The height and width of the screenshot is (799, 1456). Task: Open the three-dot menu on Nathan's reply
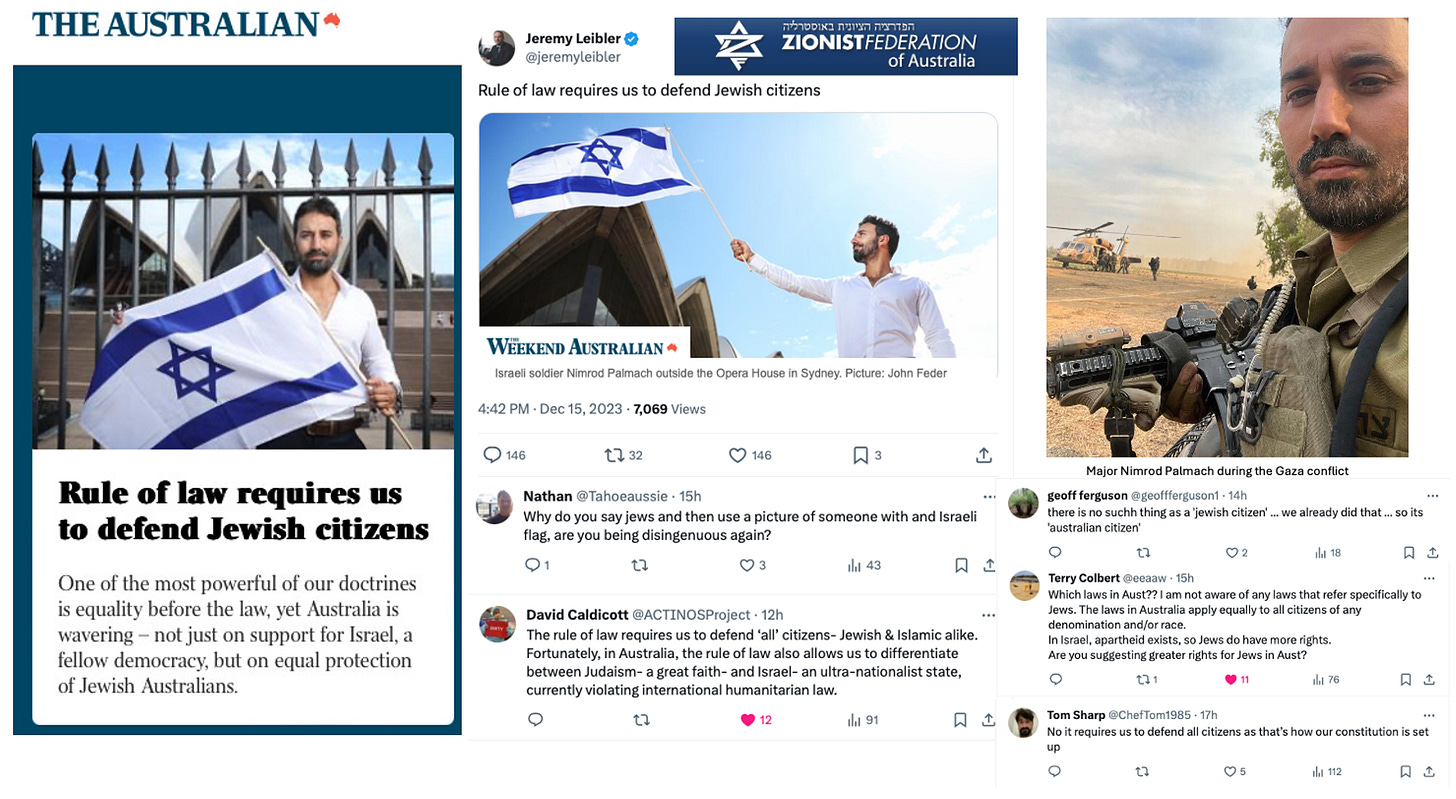pos(990,496)
